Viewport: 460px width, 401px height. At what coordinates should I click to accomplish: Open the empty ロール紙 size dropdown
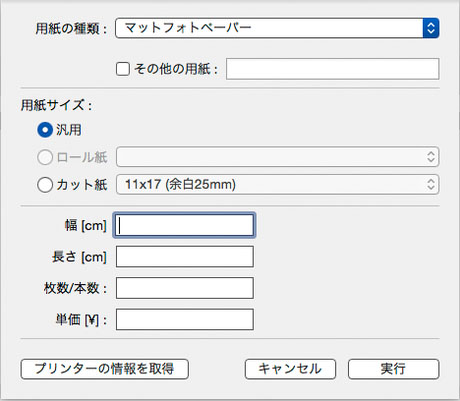(x=277, y=157)
